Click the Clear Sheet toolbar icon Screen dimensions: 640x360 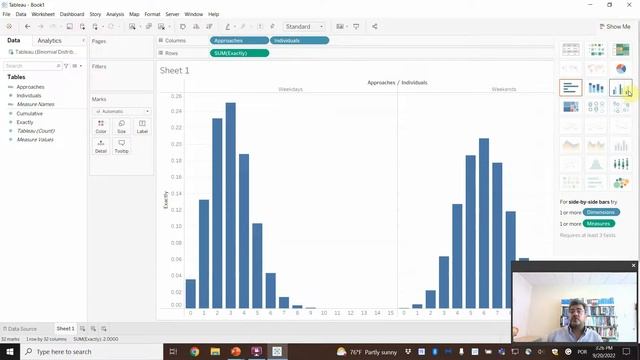(162, 27)
